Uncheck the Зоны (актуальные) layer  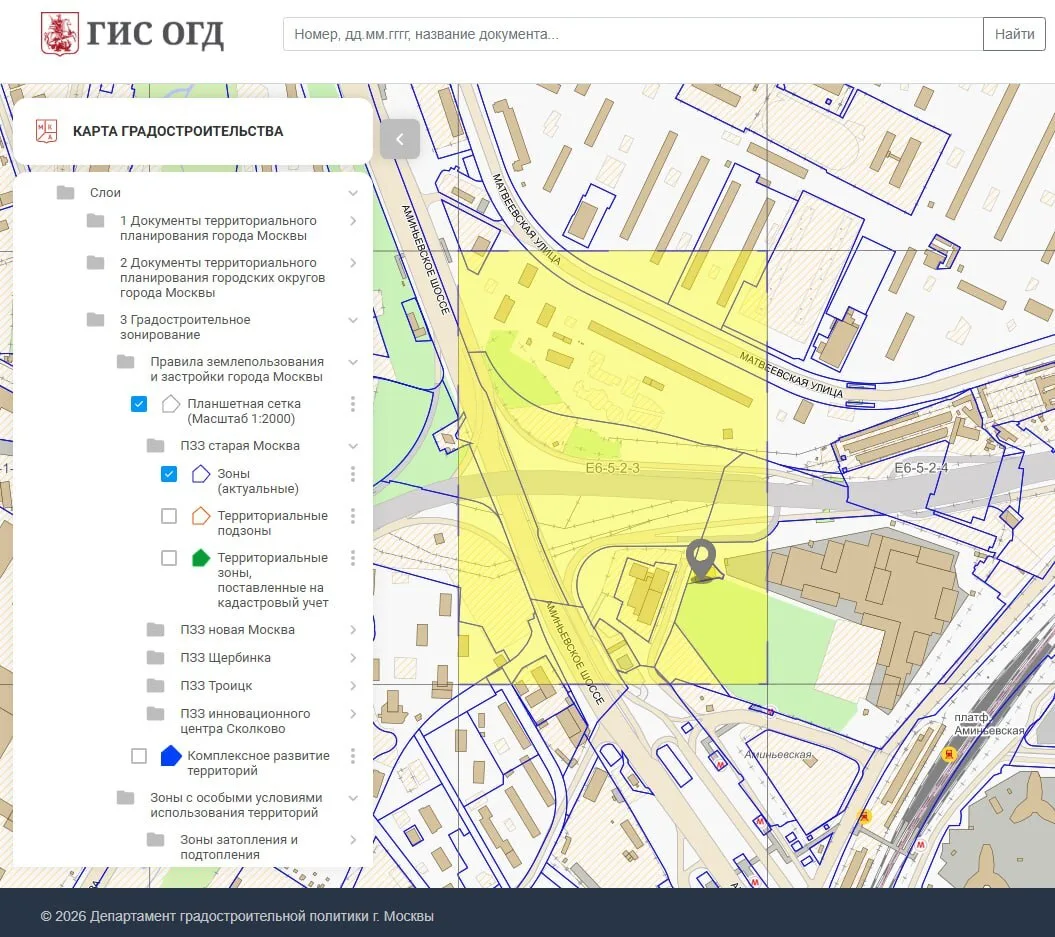coord(169,474)
